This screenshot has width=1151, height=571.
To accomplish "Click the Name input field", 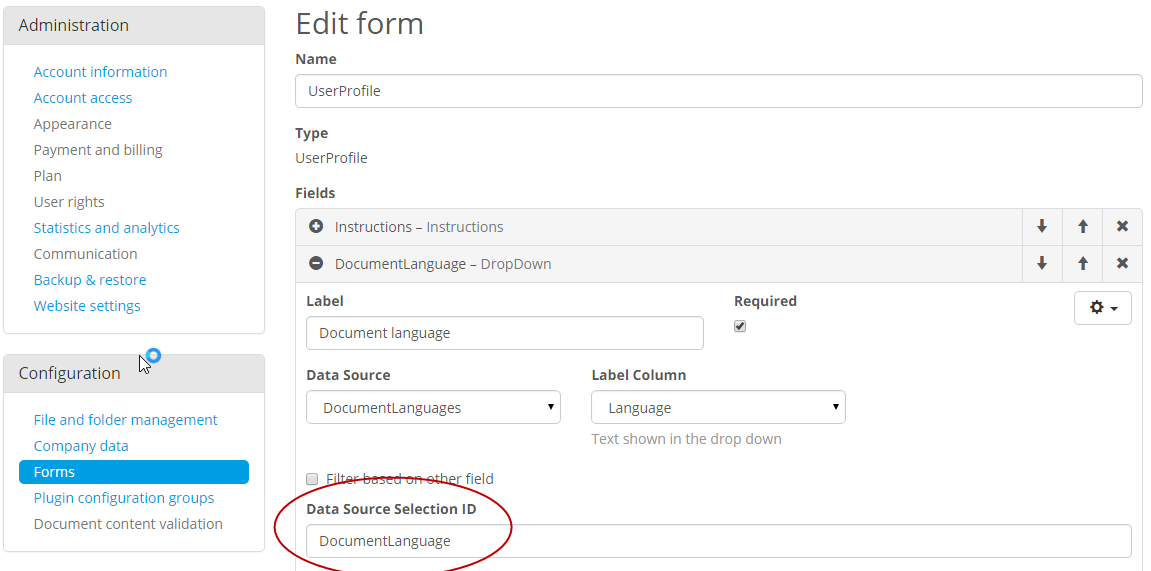I will (719, 91).
